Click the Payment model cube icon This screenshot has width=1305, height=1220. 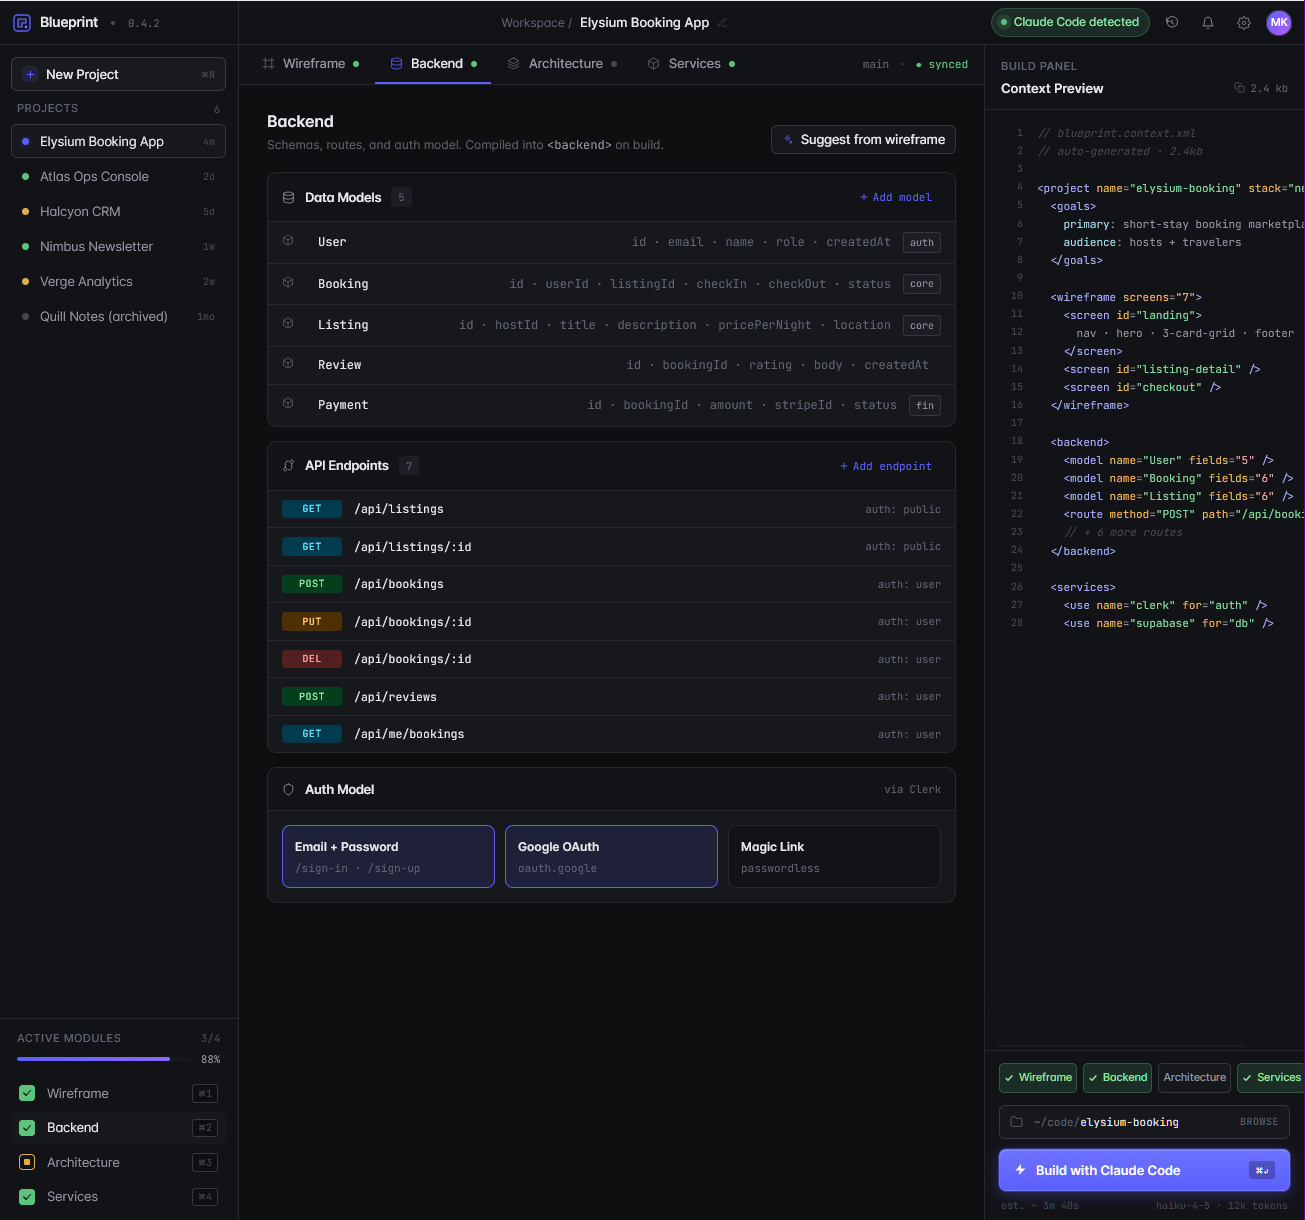[x=288, y=404]
